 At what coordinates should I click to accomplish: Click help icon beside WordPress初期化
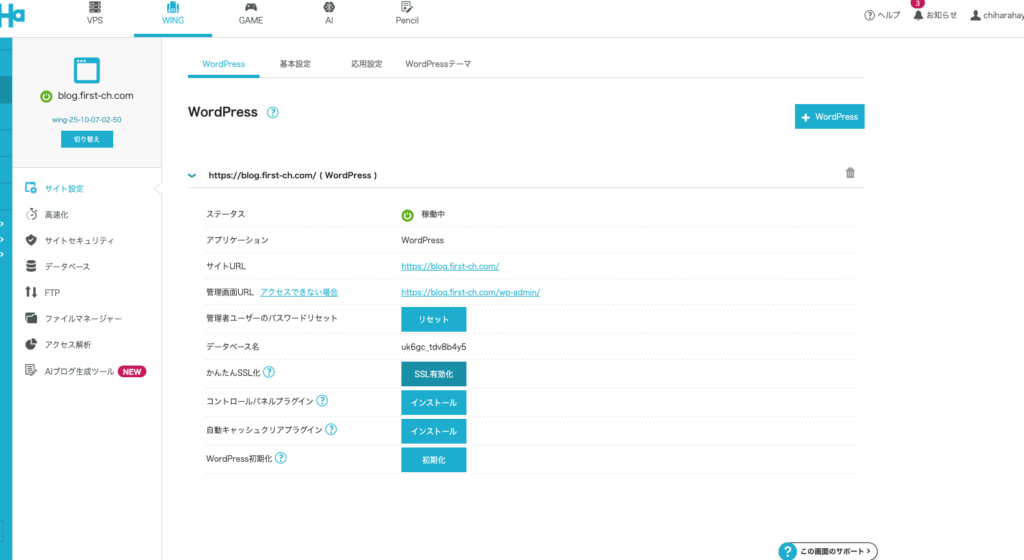(x=281, y=458)
